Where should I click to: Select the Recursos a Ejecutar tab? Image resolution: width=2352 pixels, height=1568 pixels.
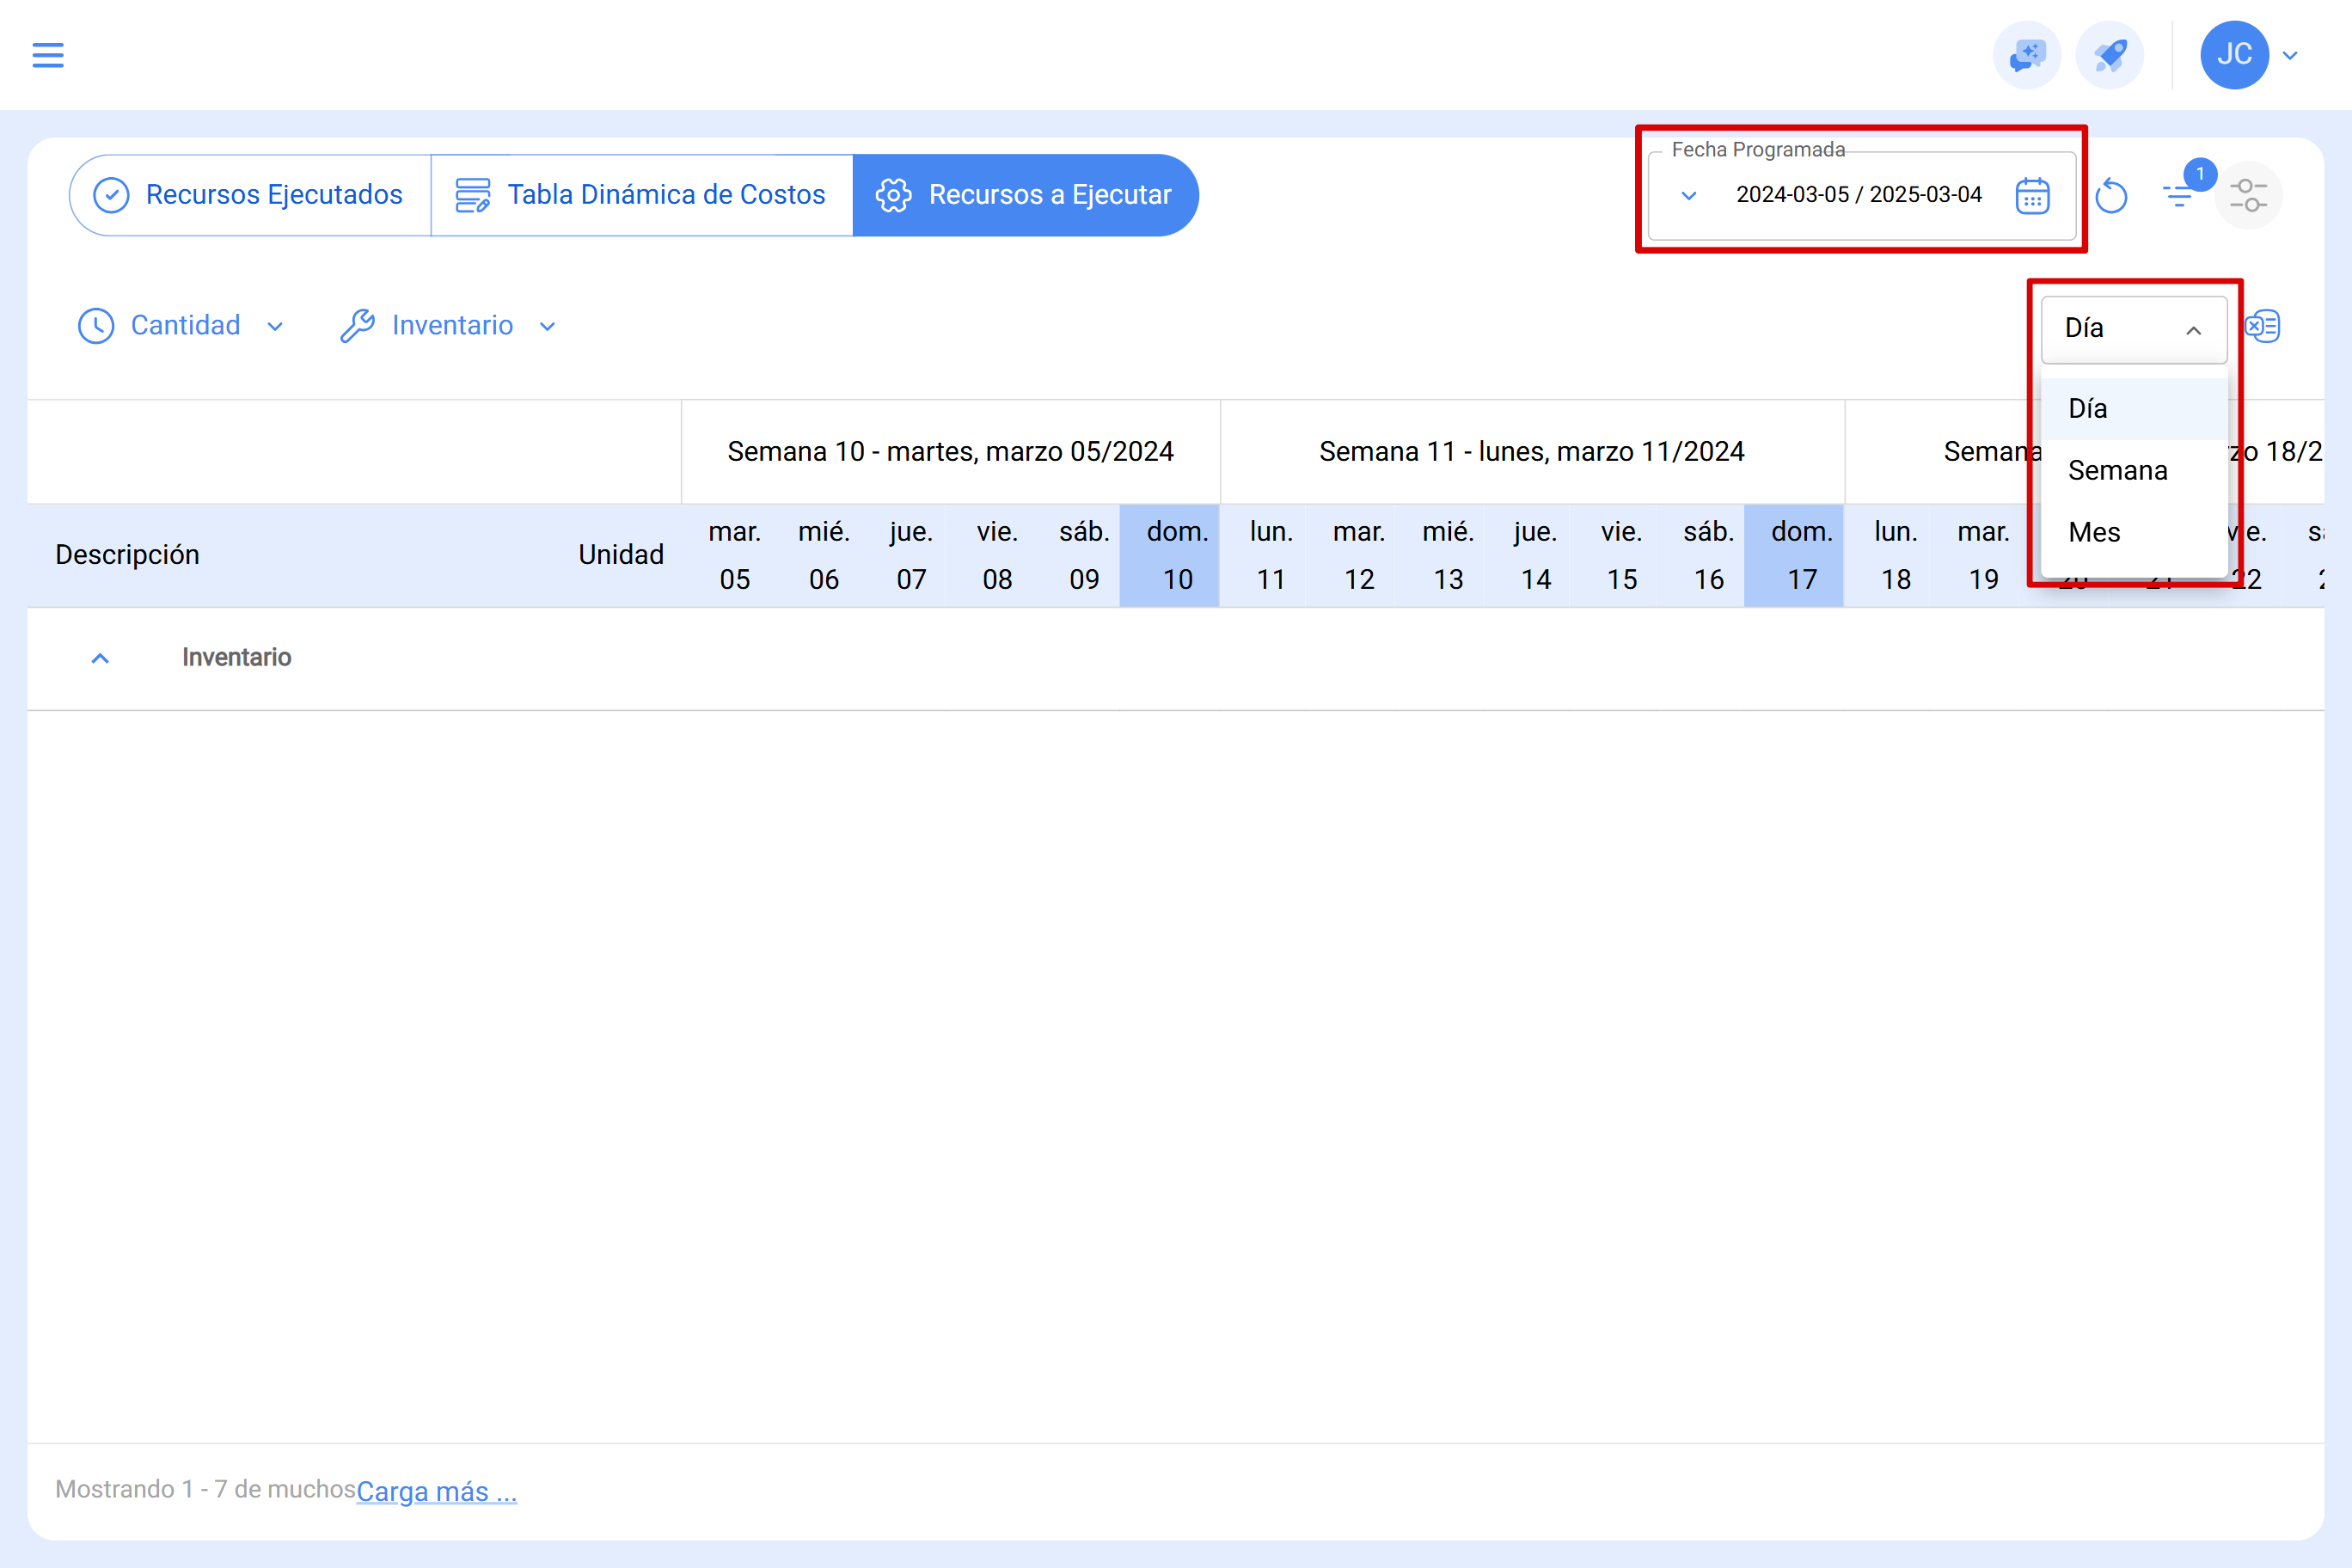point(1025,195)
